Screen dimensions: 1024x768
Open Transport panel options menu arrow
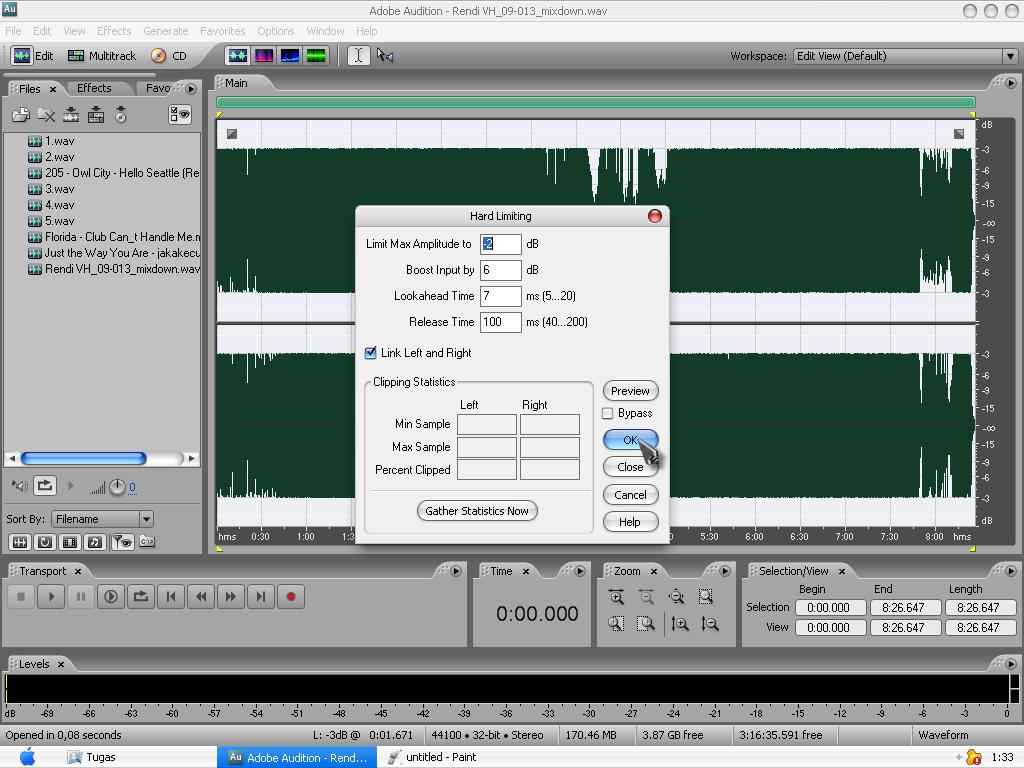coord(456,571)
